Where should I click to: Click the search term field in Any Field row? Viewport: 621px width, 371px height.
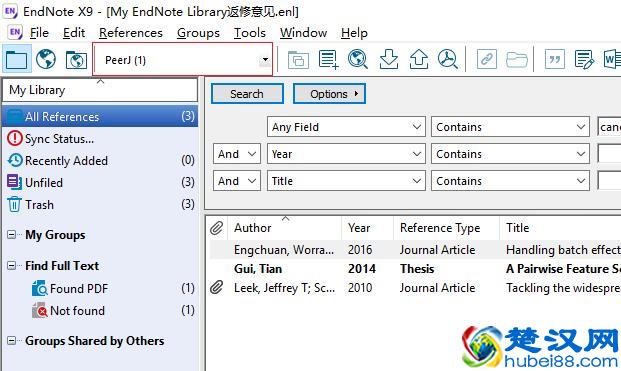[609, 127]
